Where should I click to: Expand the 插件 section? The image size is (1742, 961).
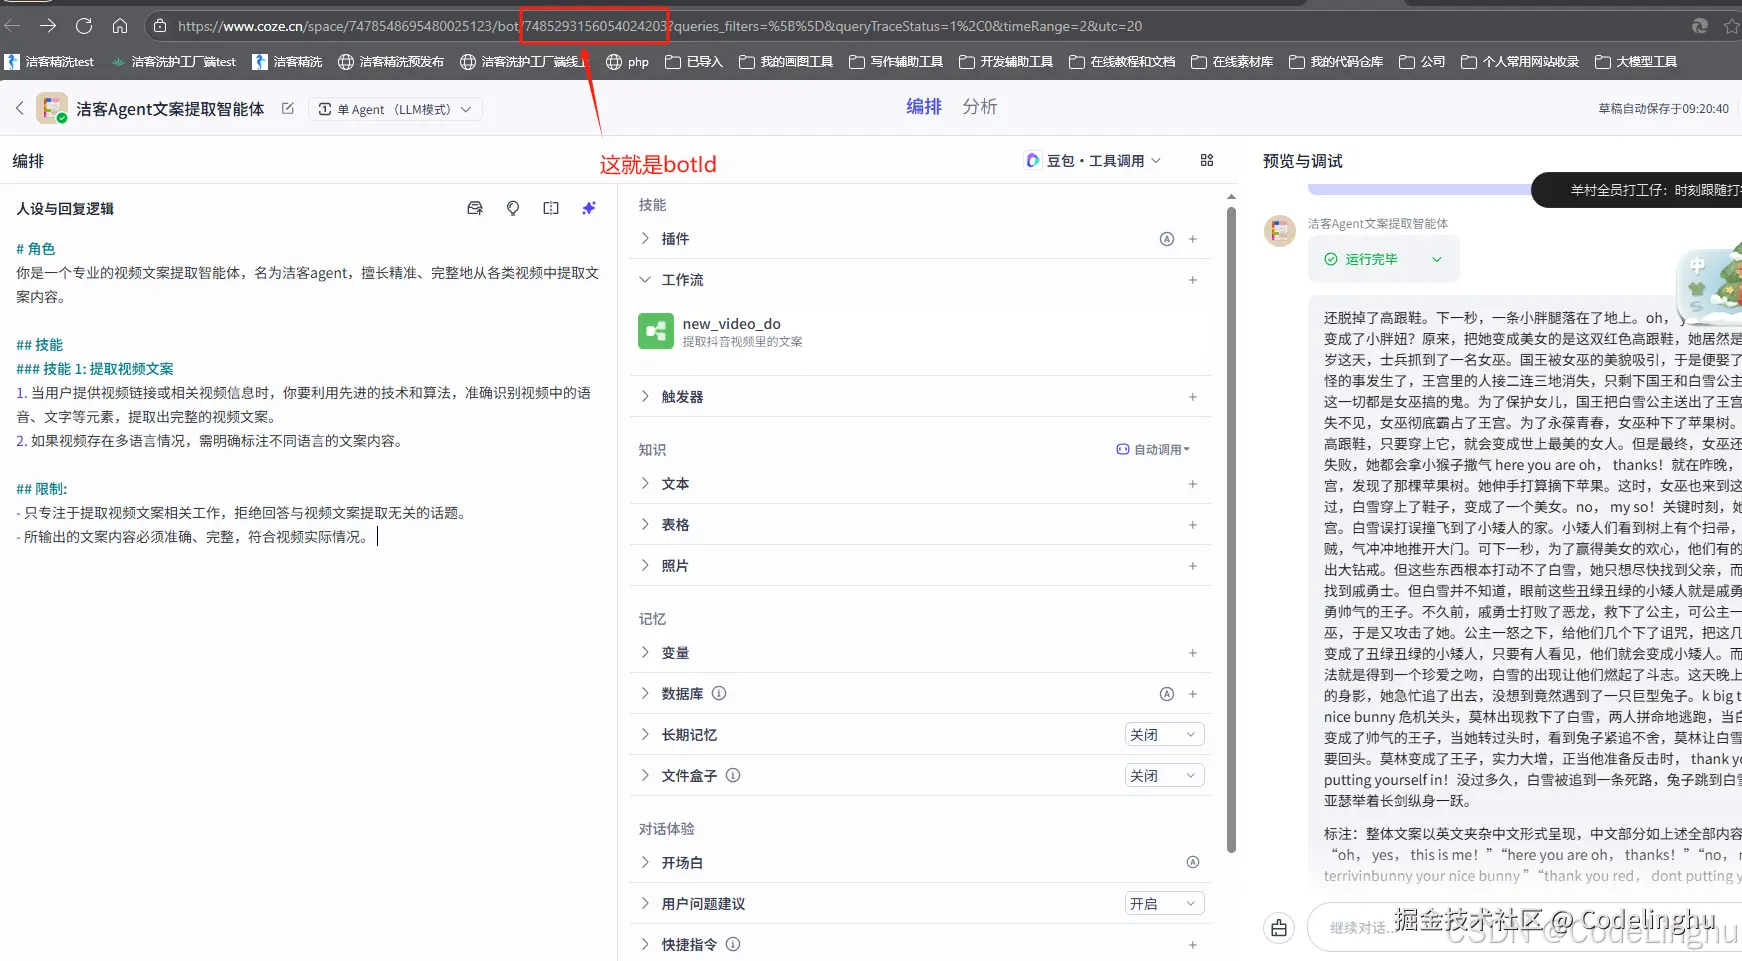[x=645, y=238]
